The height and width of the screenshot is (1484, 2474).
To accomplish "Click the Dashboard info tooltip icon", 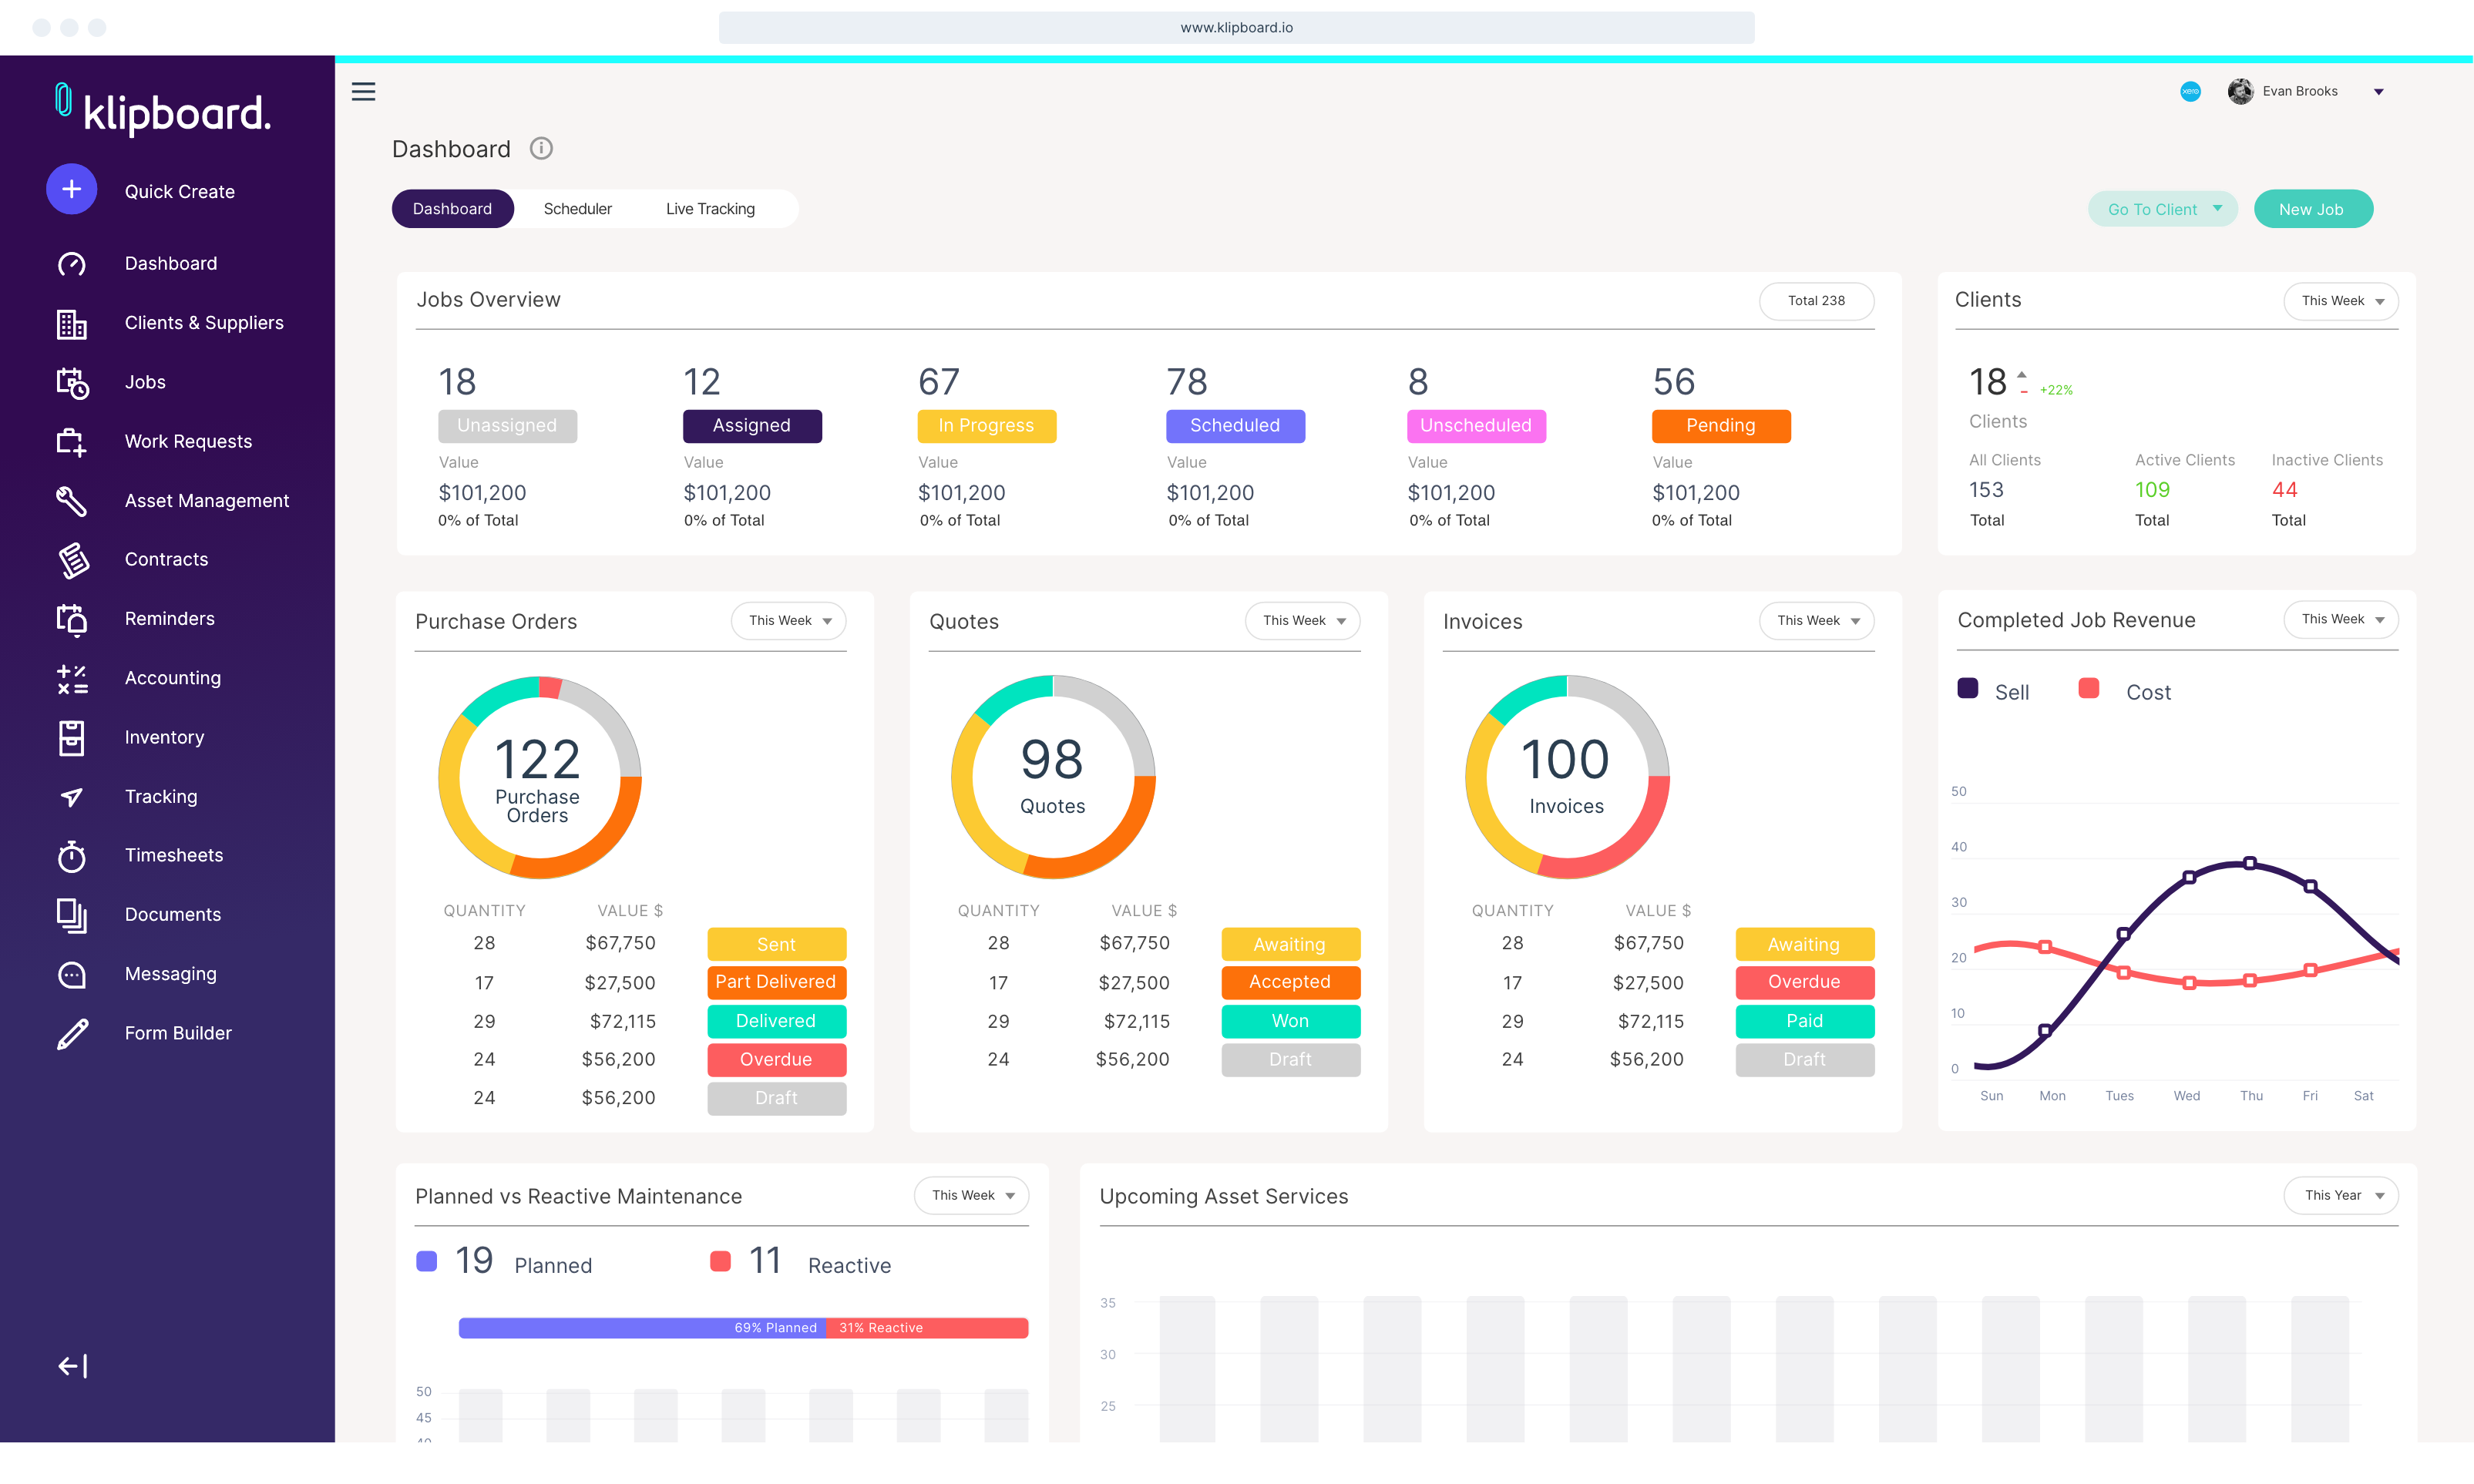I will (542, 148).
